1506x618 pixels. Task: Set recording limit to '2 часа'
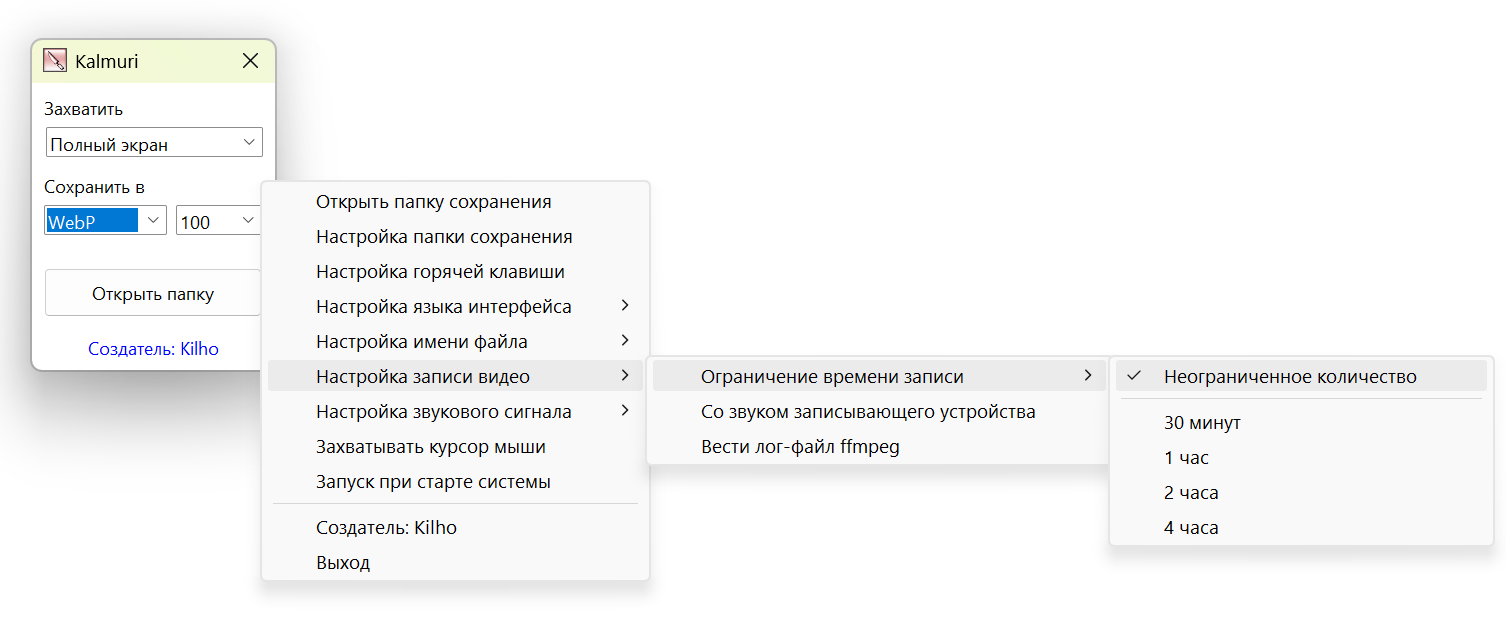[1191, 493]
